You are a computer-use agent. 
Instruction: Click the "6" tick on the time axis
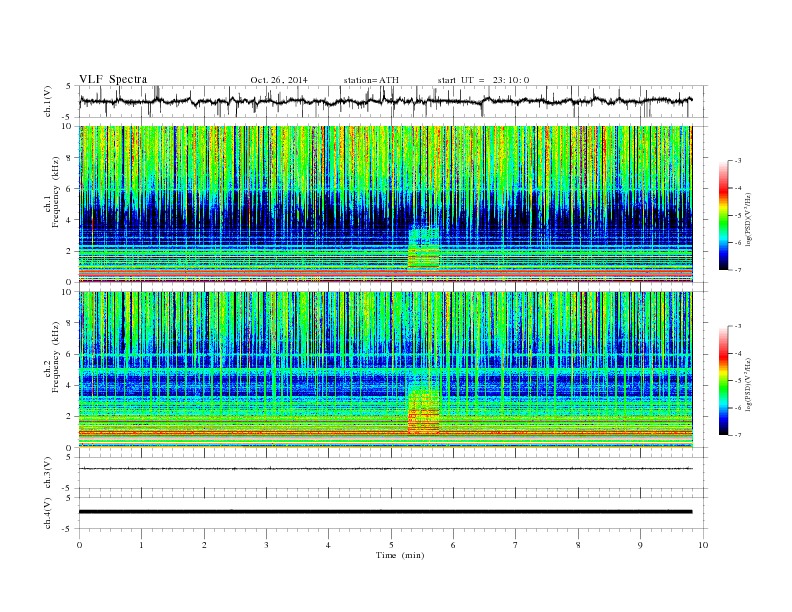[453, 545]
